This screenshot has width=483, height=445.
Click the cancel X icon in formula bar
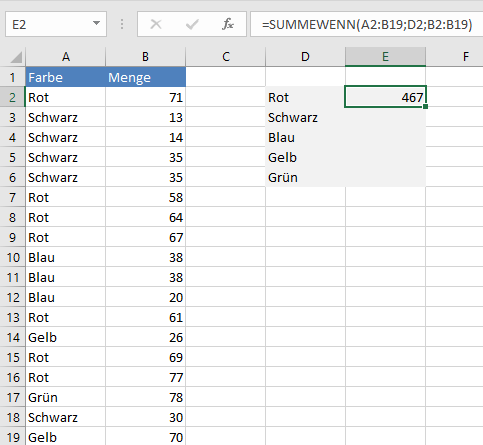(x=156, y=24)
